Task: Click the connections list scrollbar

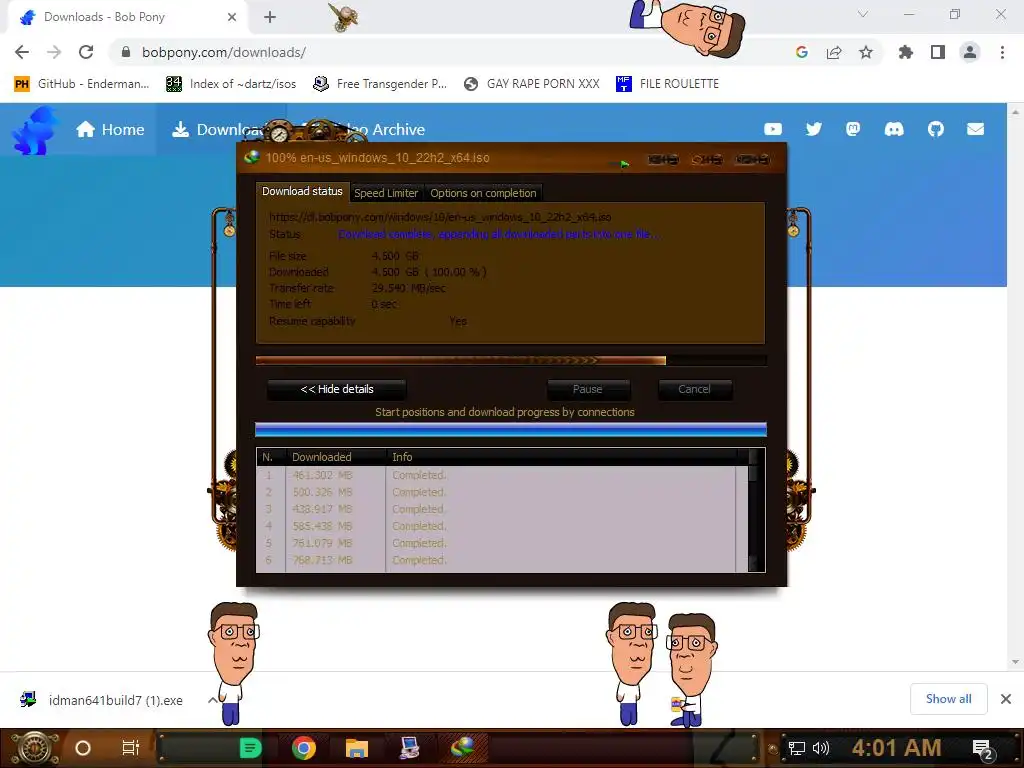Action: [753, 509]
